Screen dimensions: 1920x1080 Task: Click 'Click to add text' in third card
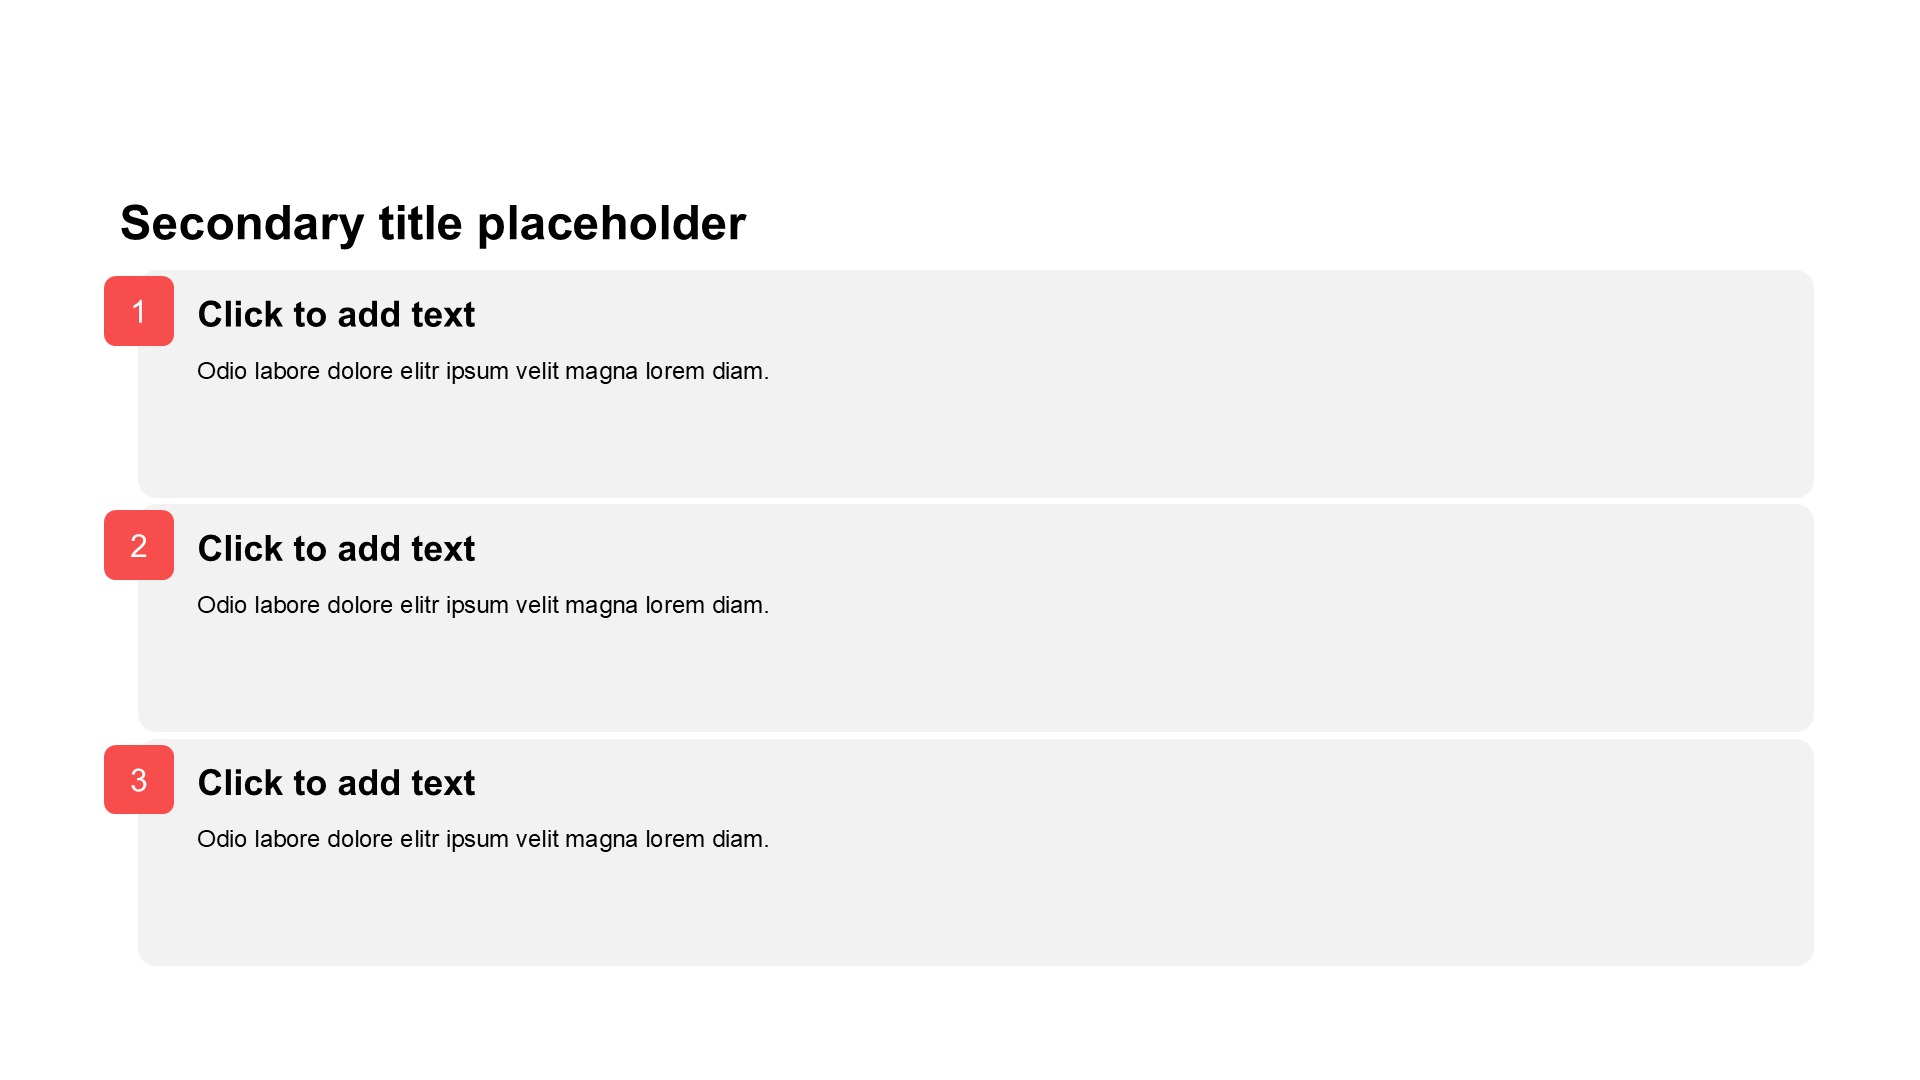(336, 782)
